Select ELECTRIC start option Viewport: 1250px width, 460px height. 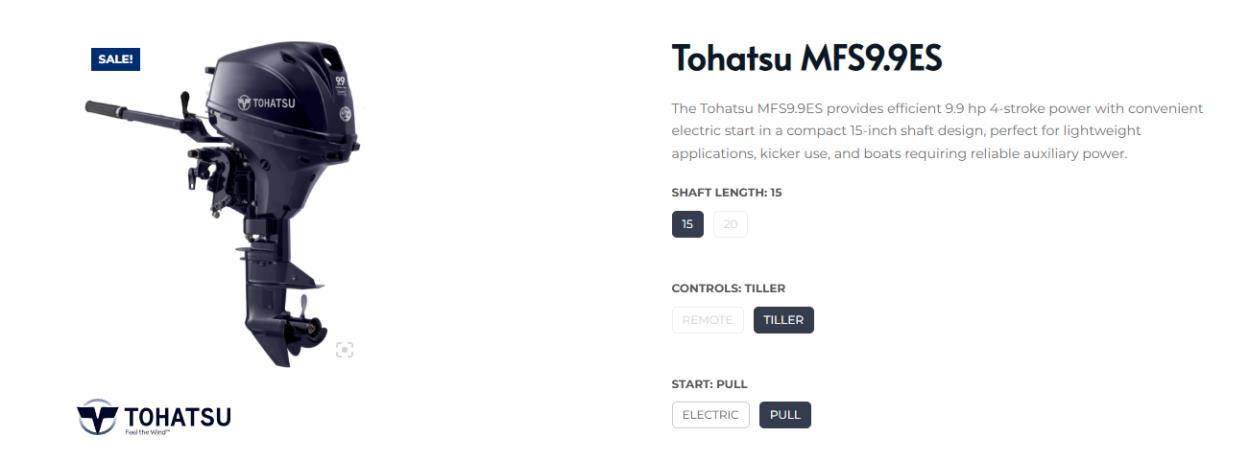tap(710, 415)
